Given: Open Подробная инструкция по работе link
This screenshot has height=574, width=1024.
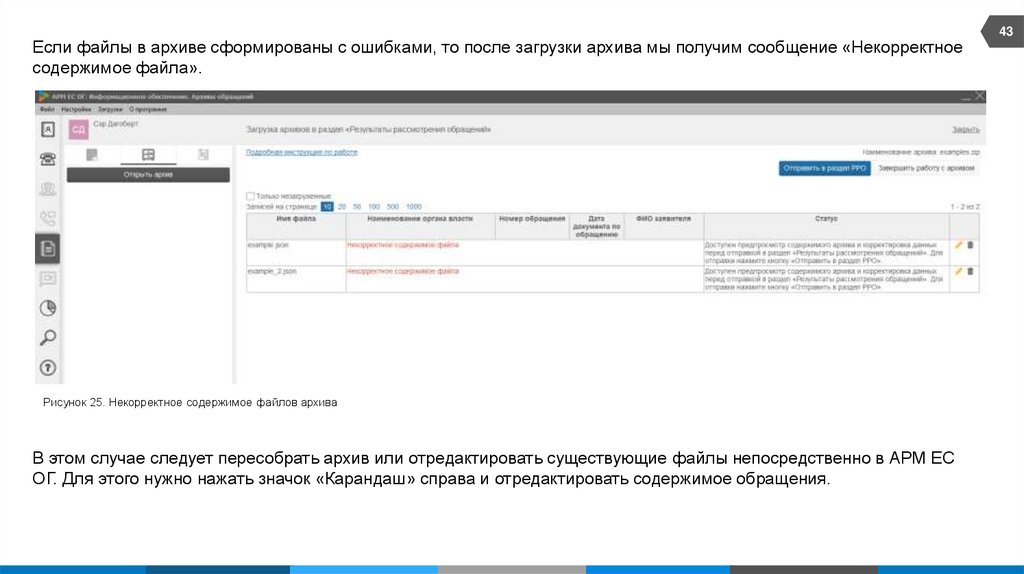Looking at the screenshot, I should (x=302, y=152).
